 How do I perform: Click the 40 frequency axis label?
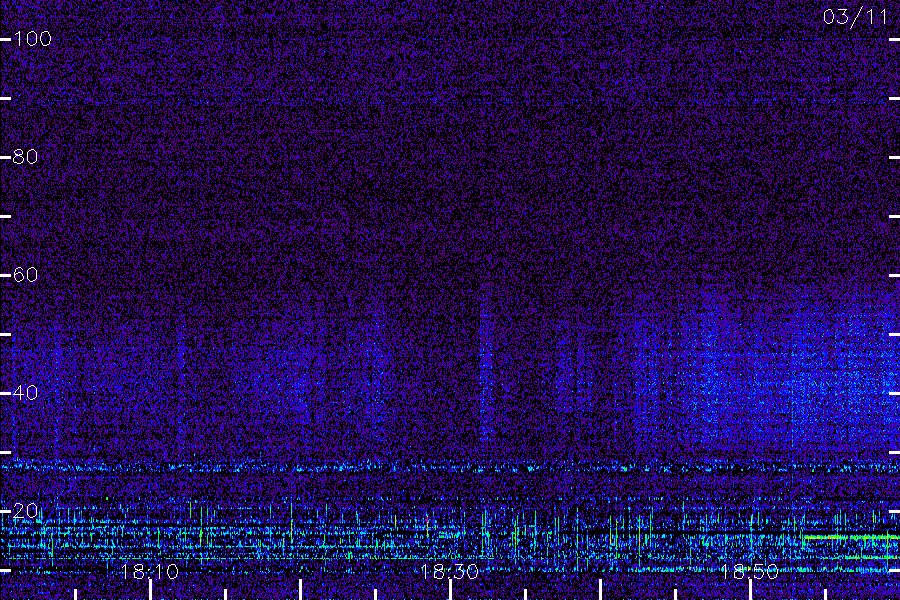pyautogui.click(x=25, y=393)
